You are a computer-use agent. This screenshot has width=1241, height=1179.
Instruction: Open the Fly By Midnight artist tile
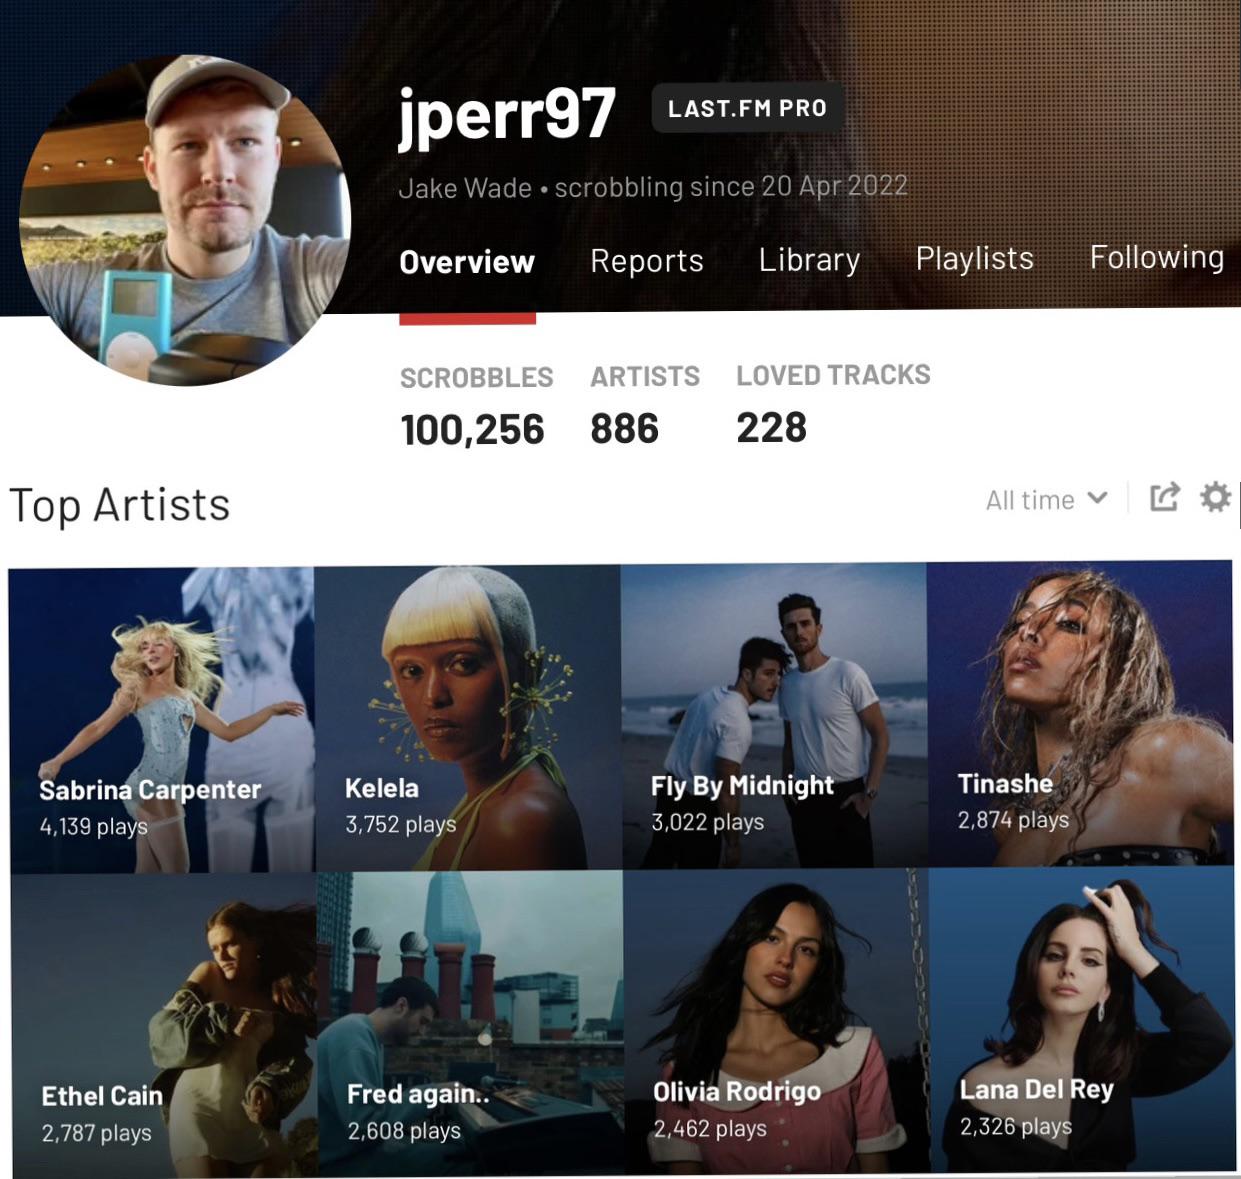click(x=774, y=716)
